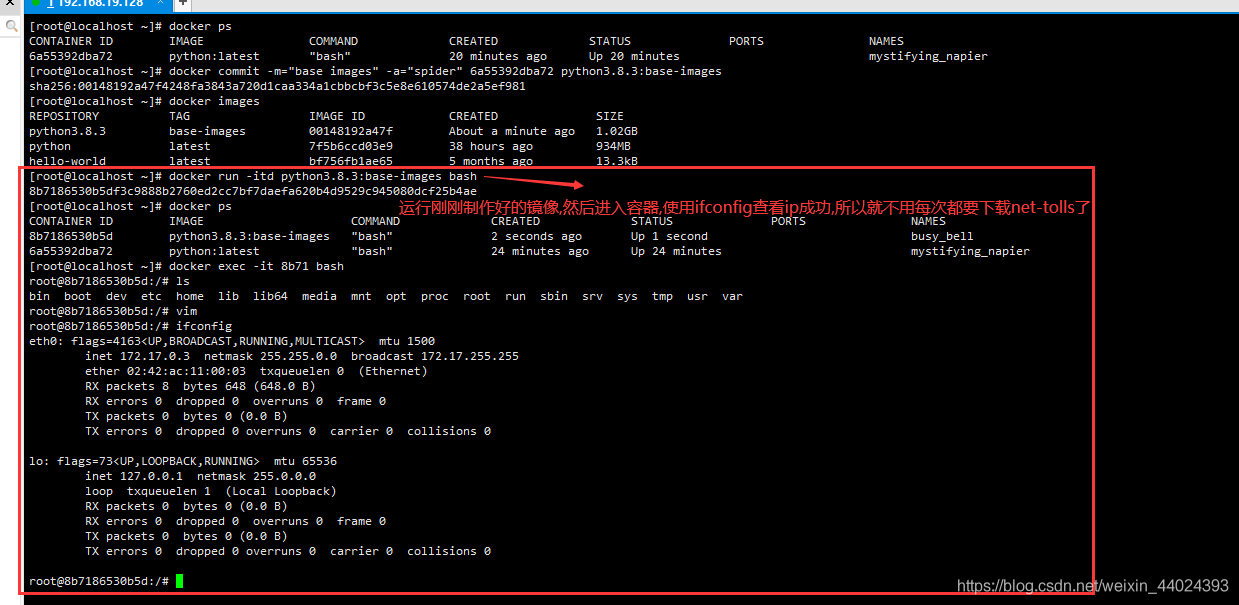Click the 'Up 1 second' status
The image size is (1239, 605).
pyautogui.click(x=669, y=236)
